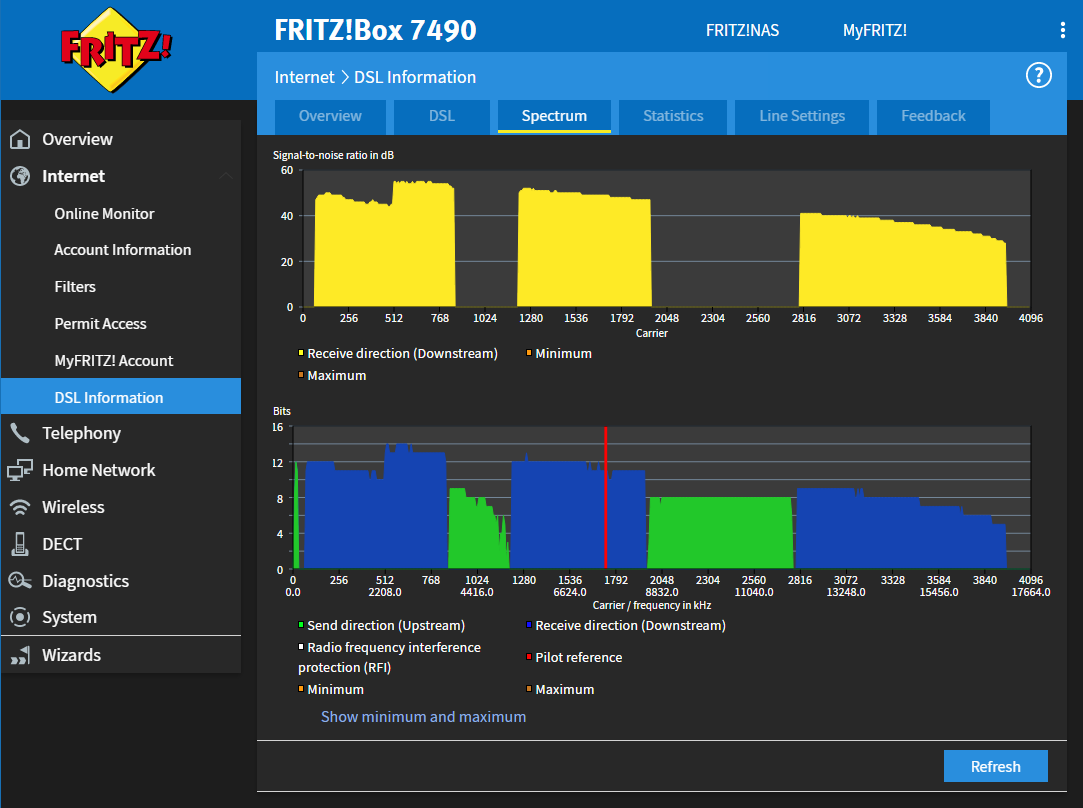Click the Telephony phone icon
The width and height of the screenshot is (1083, 808).
tap(20, 433)
